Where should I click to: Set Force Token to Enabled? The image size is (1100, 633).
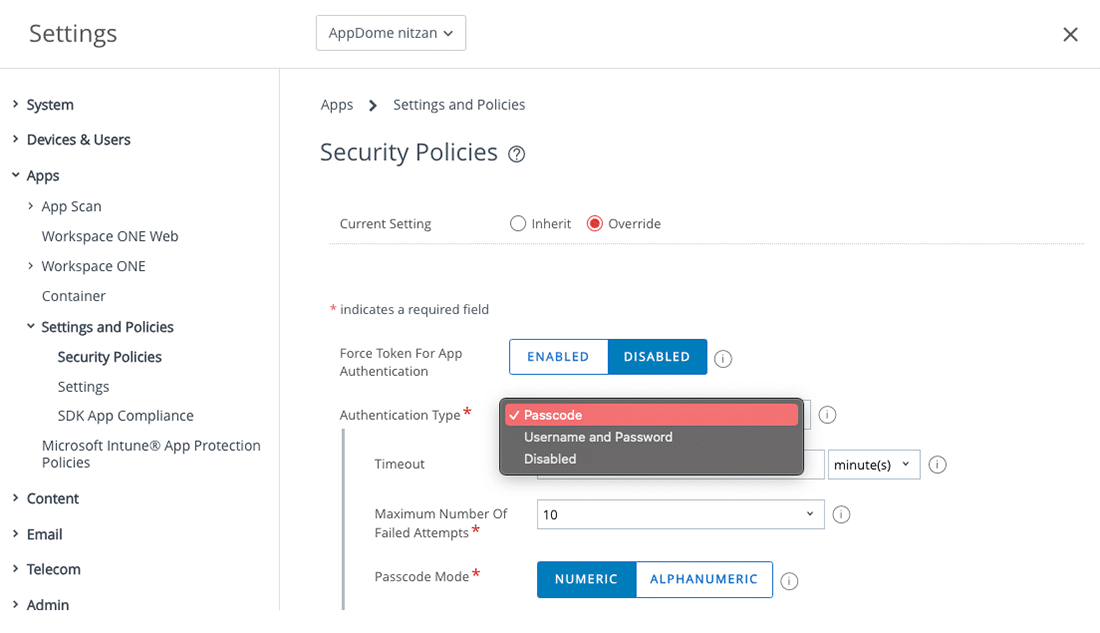tap(558, 357)
